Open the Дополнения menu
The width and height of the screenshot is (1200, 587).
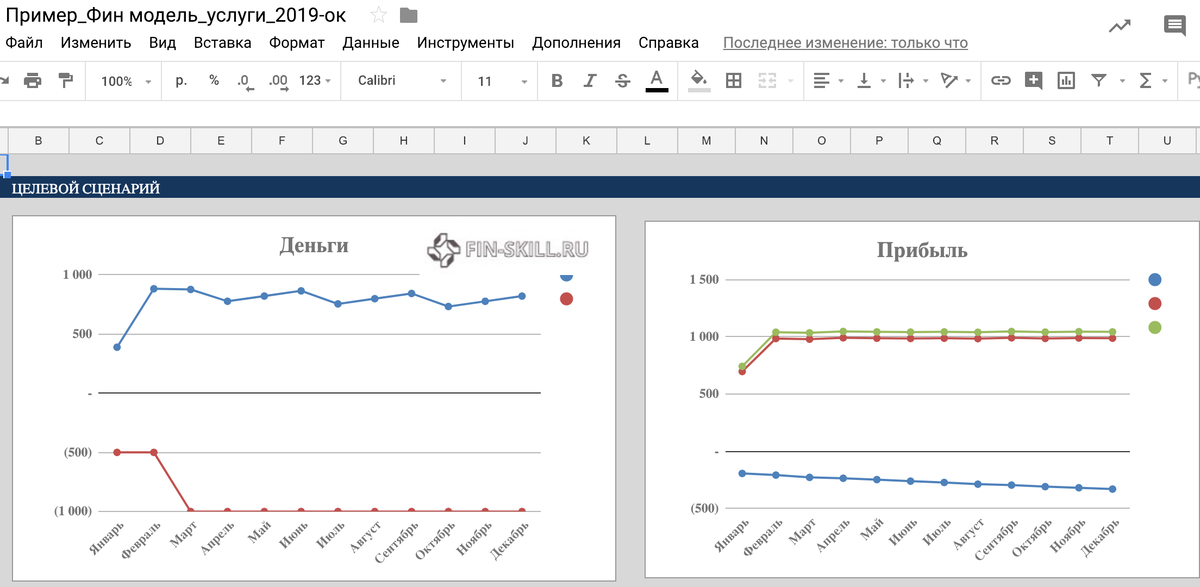tap(576, 43)
